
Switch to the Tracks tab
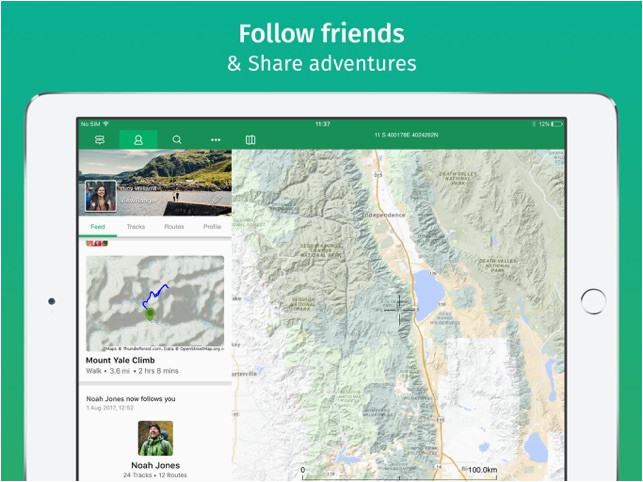click(x=136, y=226)
